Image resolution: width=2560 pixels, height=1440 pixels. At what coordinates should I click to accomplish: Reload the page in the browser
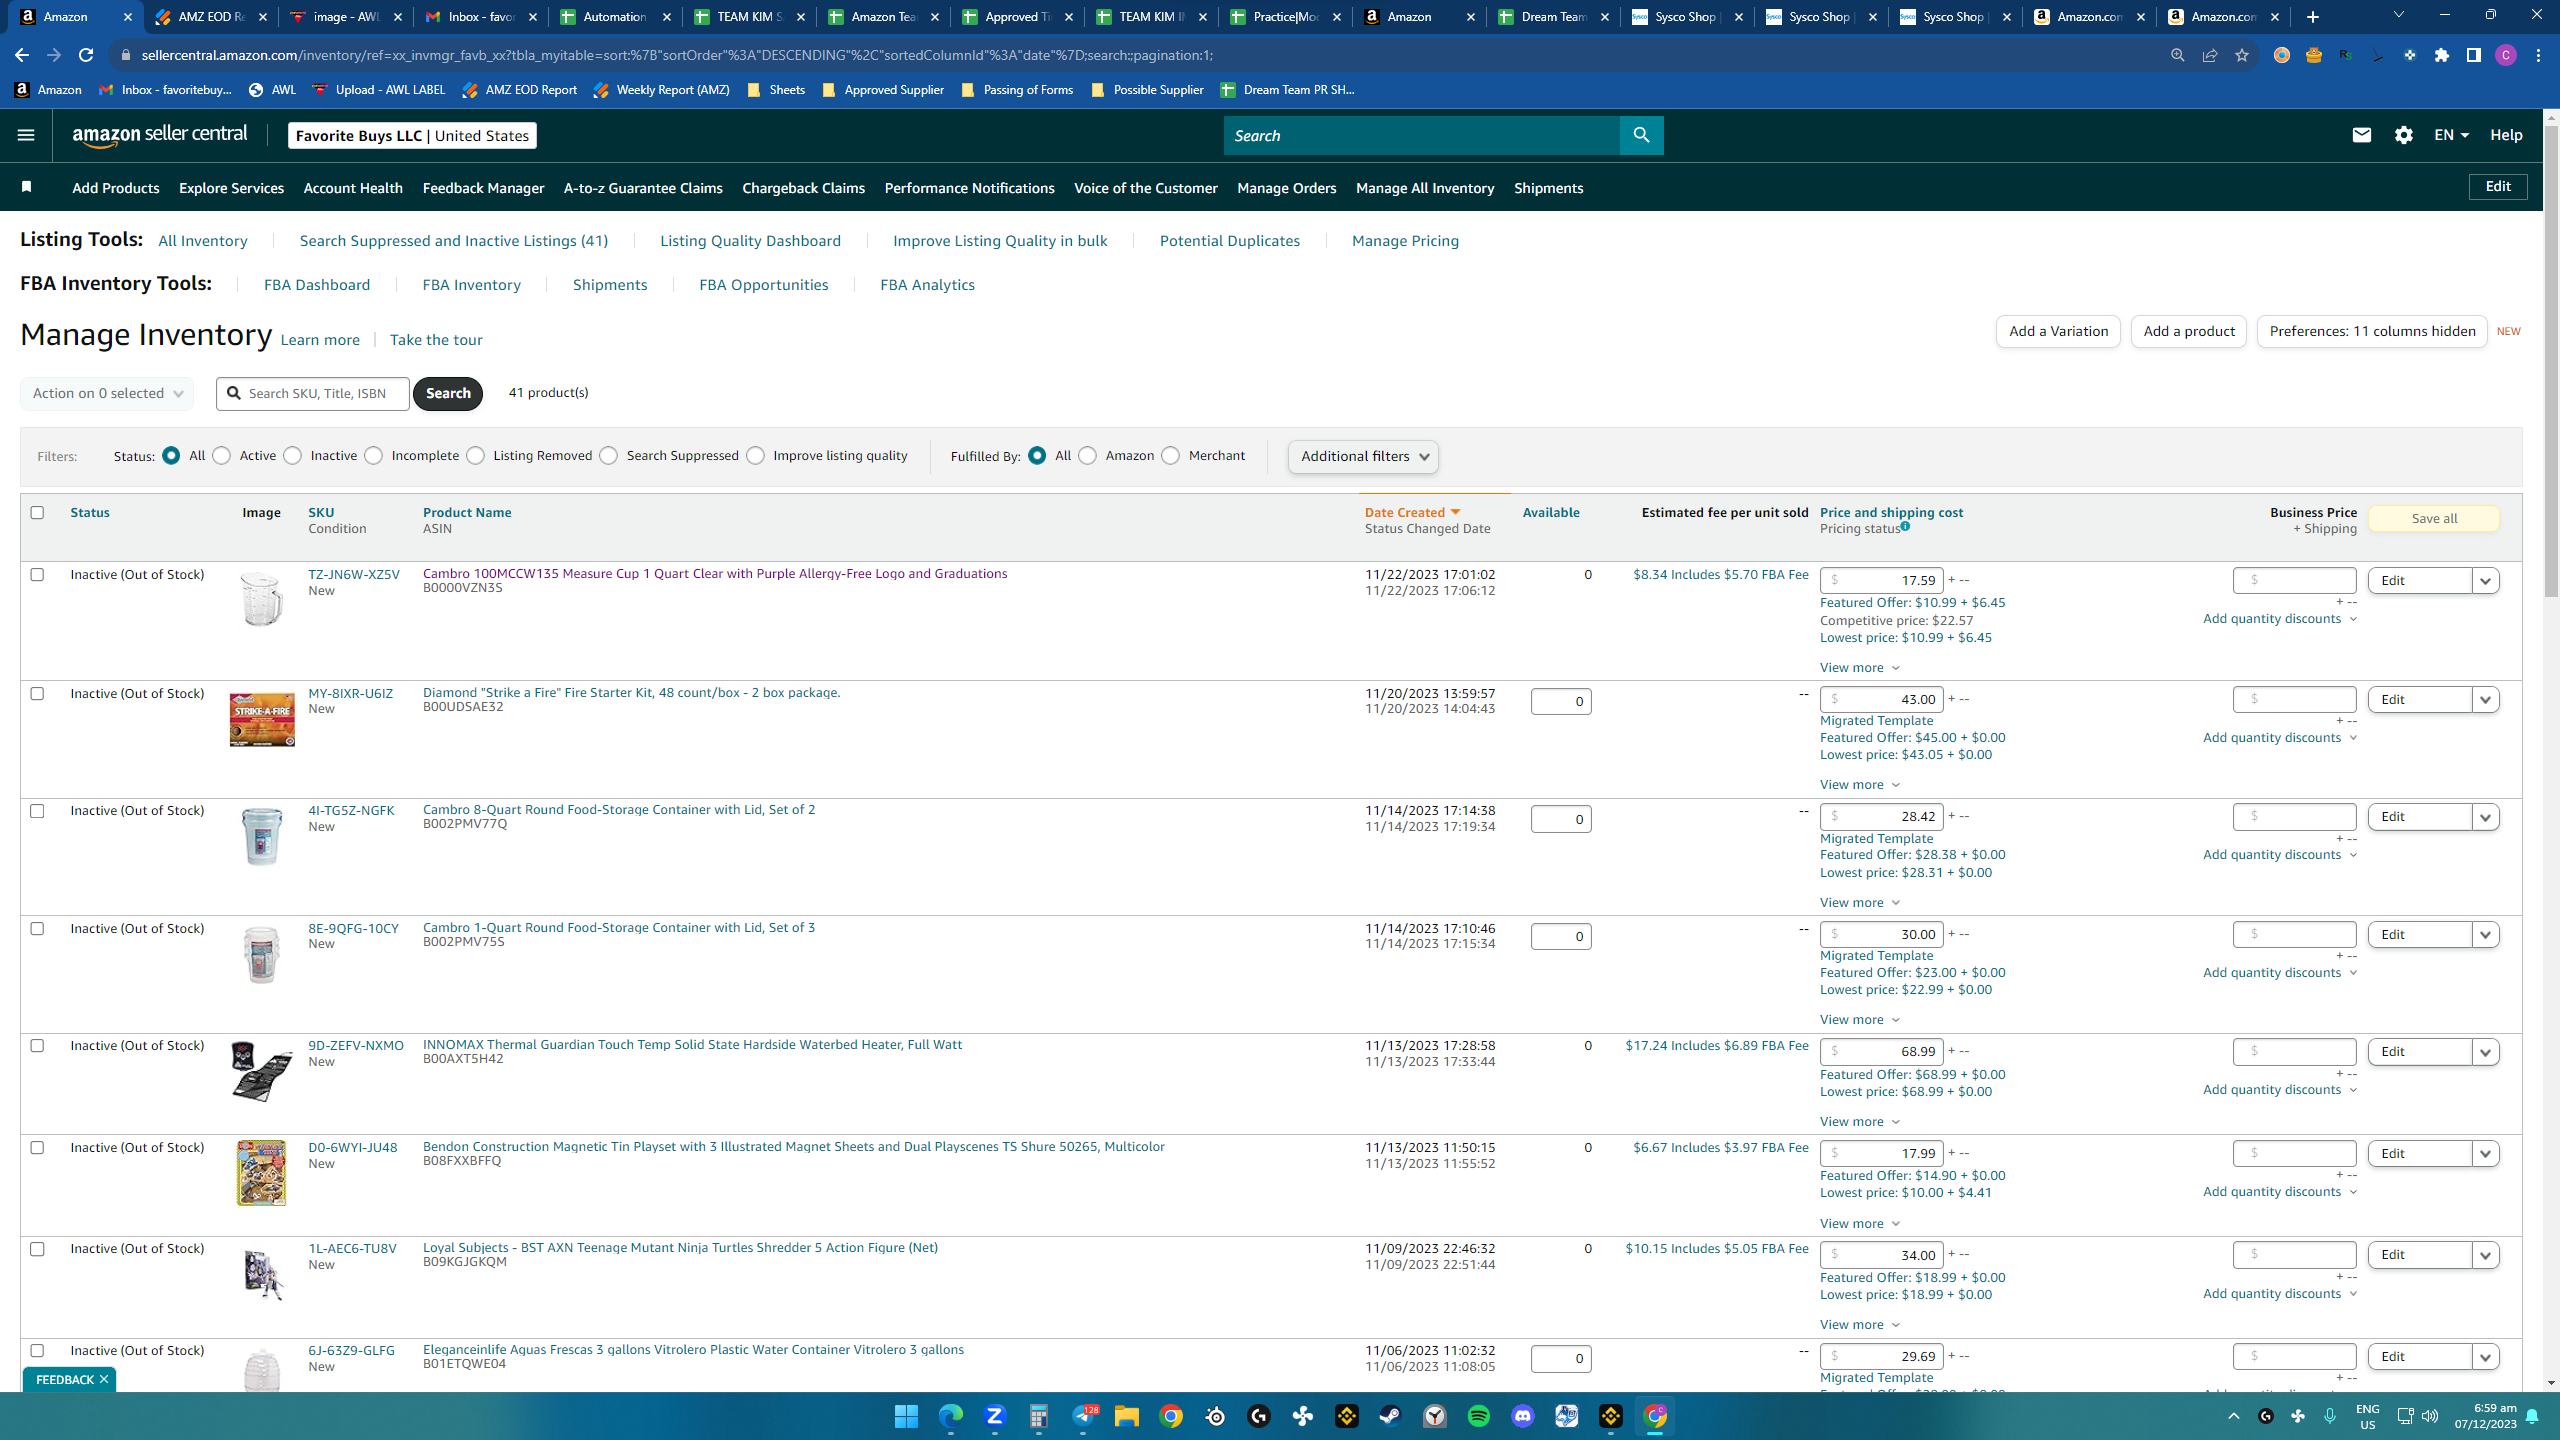pyautogui.click(x=86, y=55)
